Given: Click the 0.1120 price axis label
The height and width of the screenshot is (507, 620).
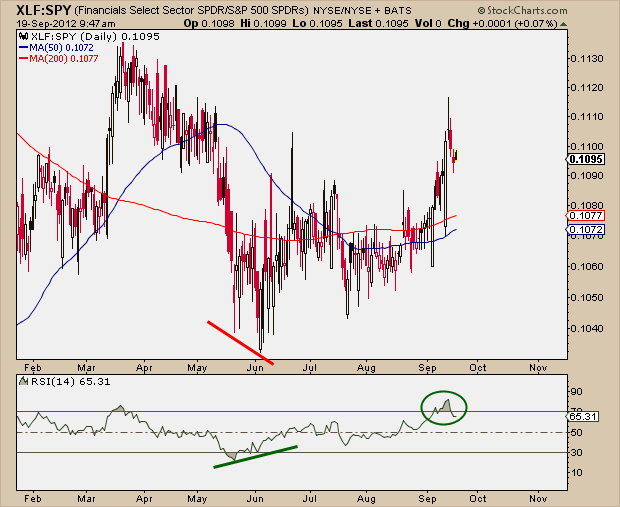Looking at the screenshot, I should (587, 87).
